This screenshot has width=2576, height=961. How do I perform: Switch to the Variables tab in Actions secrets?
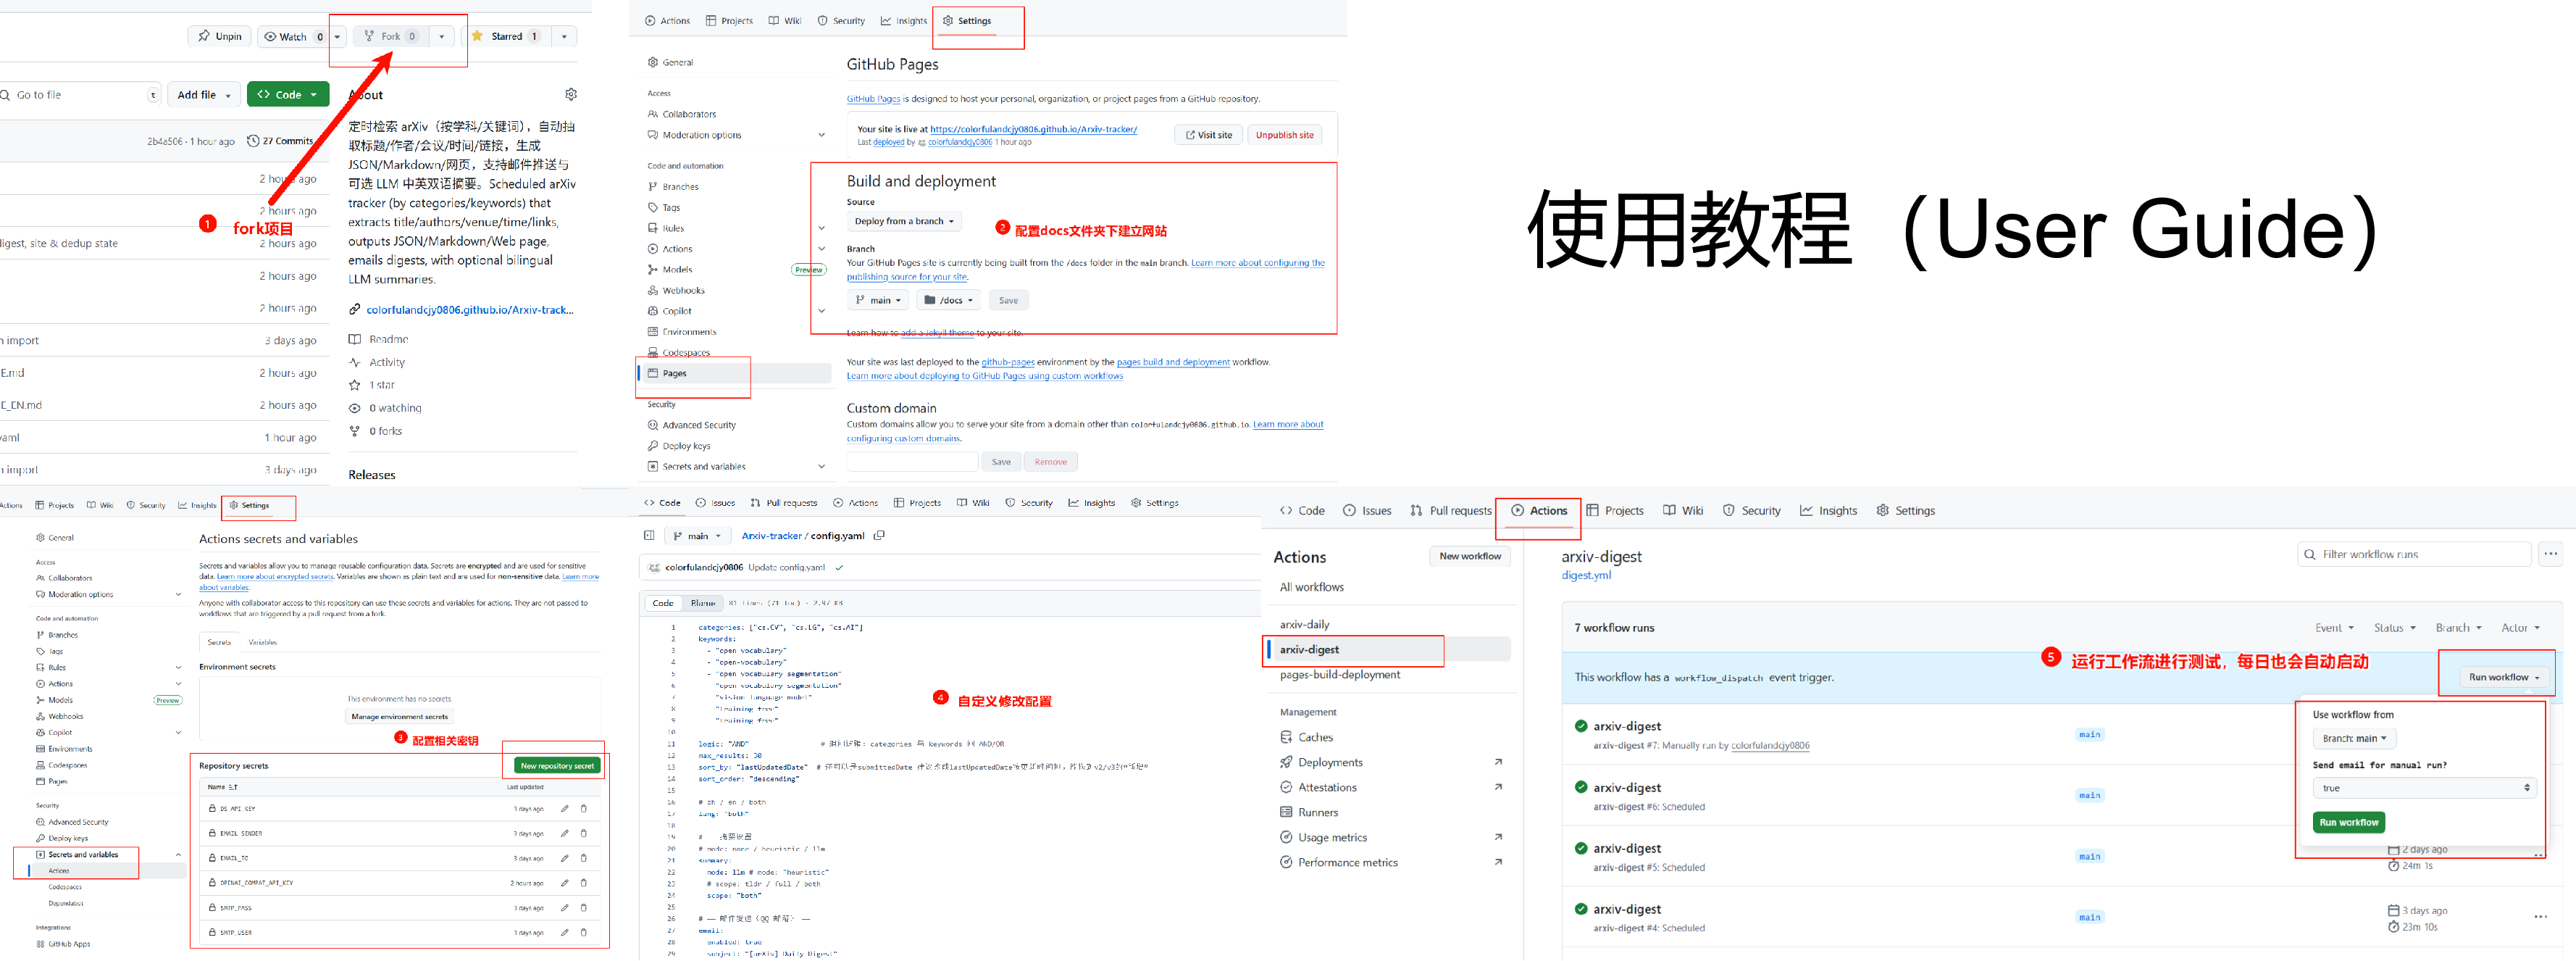click(262, 642)
